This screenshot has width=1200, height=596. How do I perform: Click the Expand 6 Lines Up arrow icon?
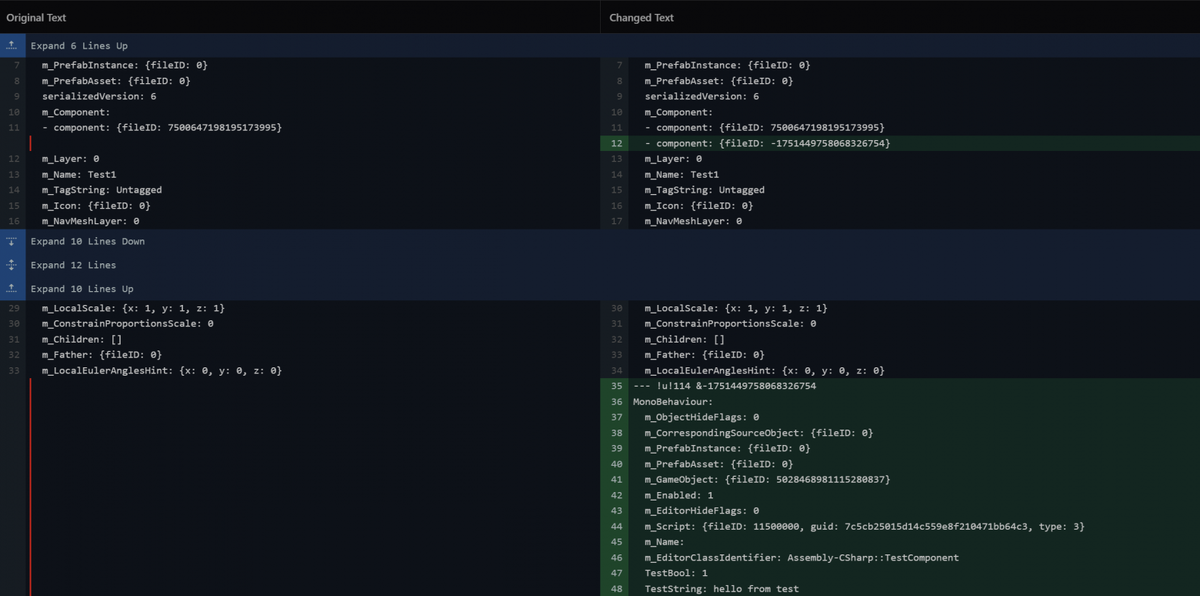pos(12,45)
